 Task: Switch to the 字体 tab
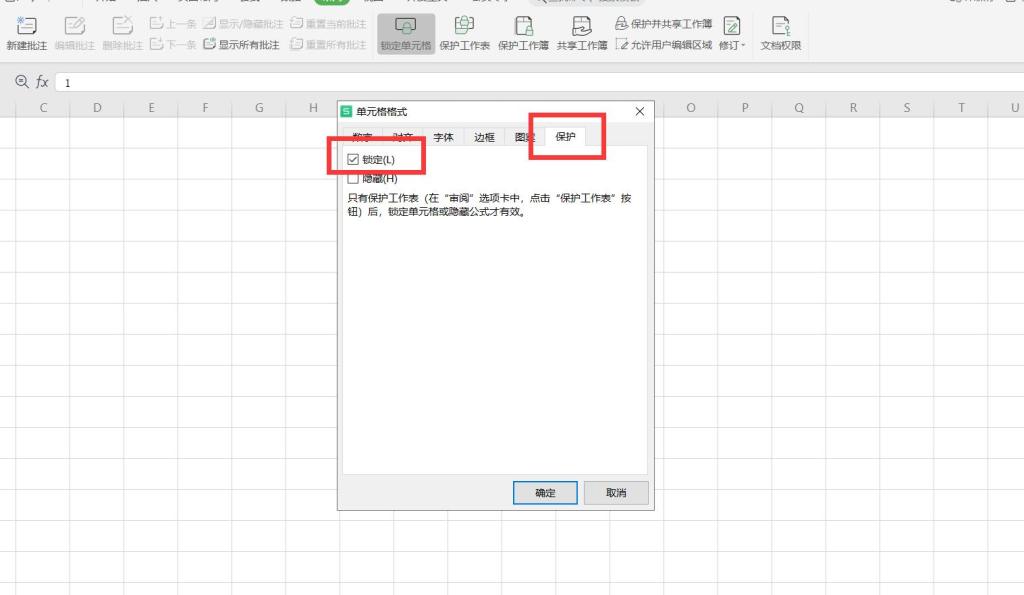pos(443,137)
